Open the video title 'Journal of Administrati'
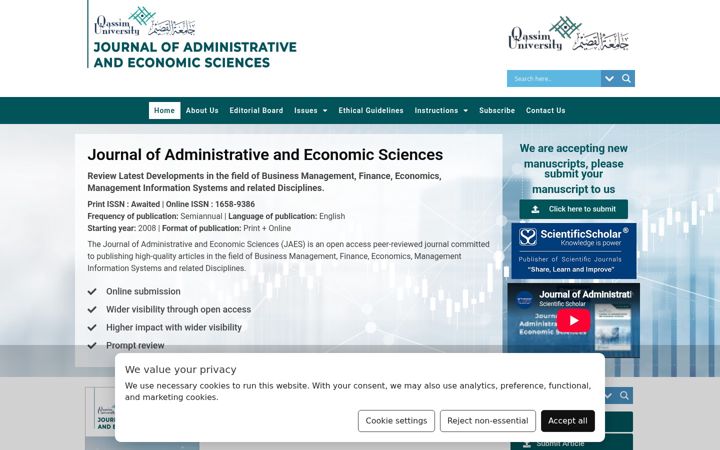 (x=585, y=295)
